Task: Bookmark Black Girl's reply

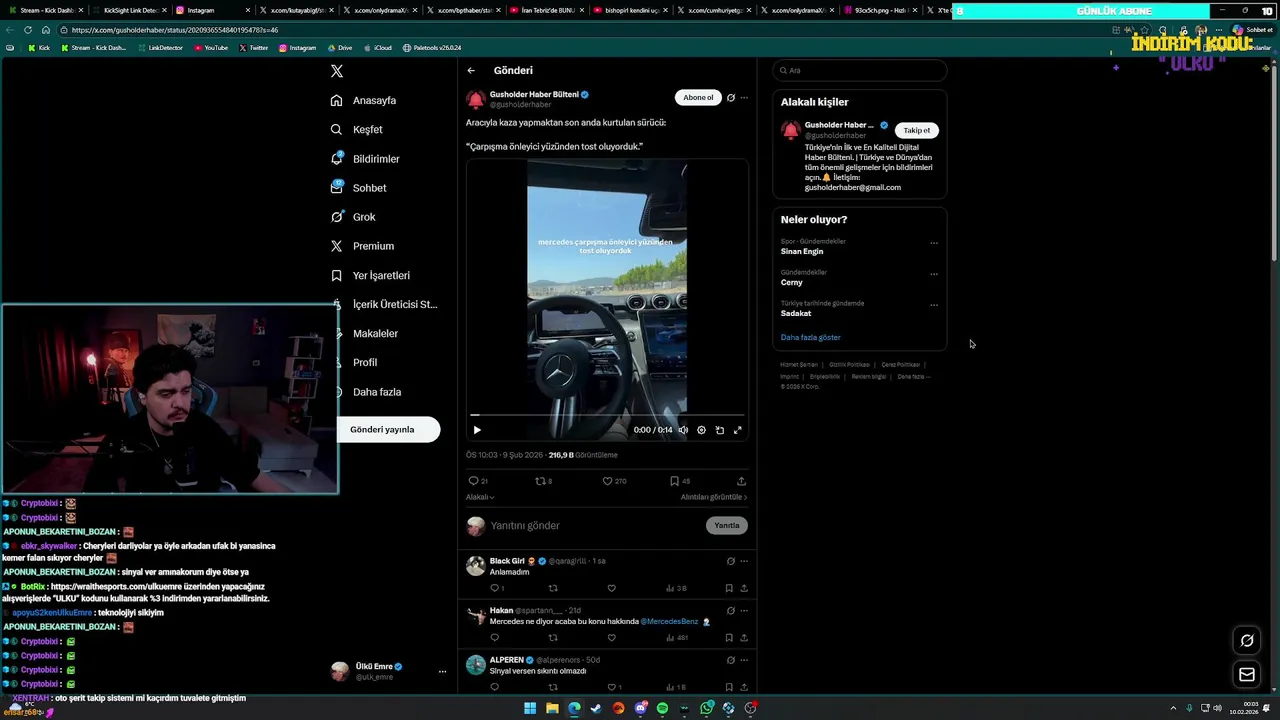Action: coord(729,588)
